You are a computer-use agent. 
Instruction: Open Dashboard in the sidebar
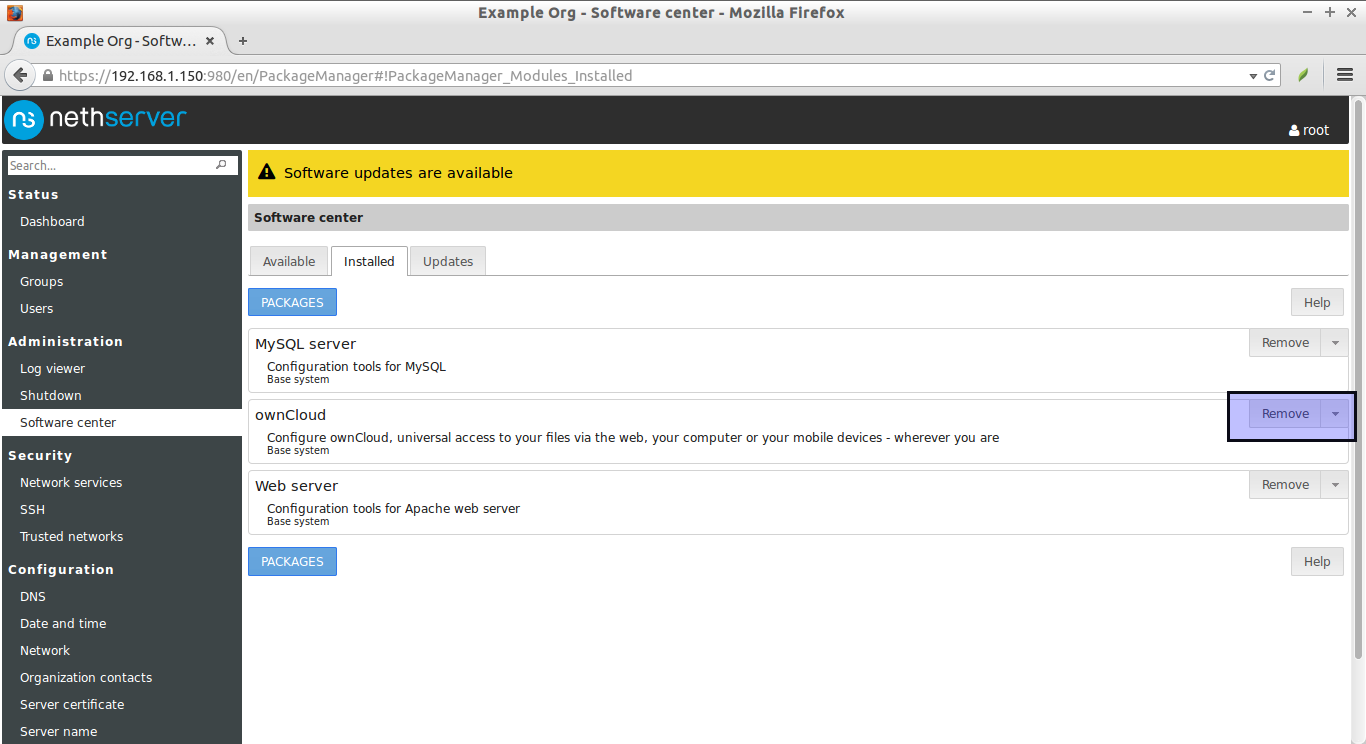(x=52, y=222)
